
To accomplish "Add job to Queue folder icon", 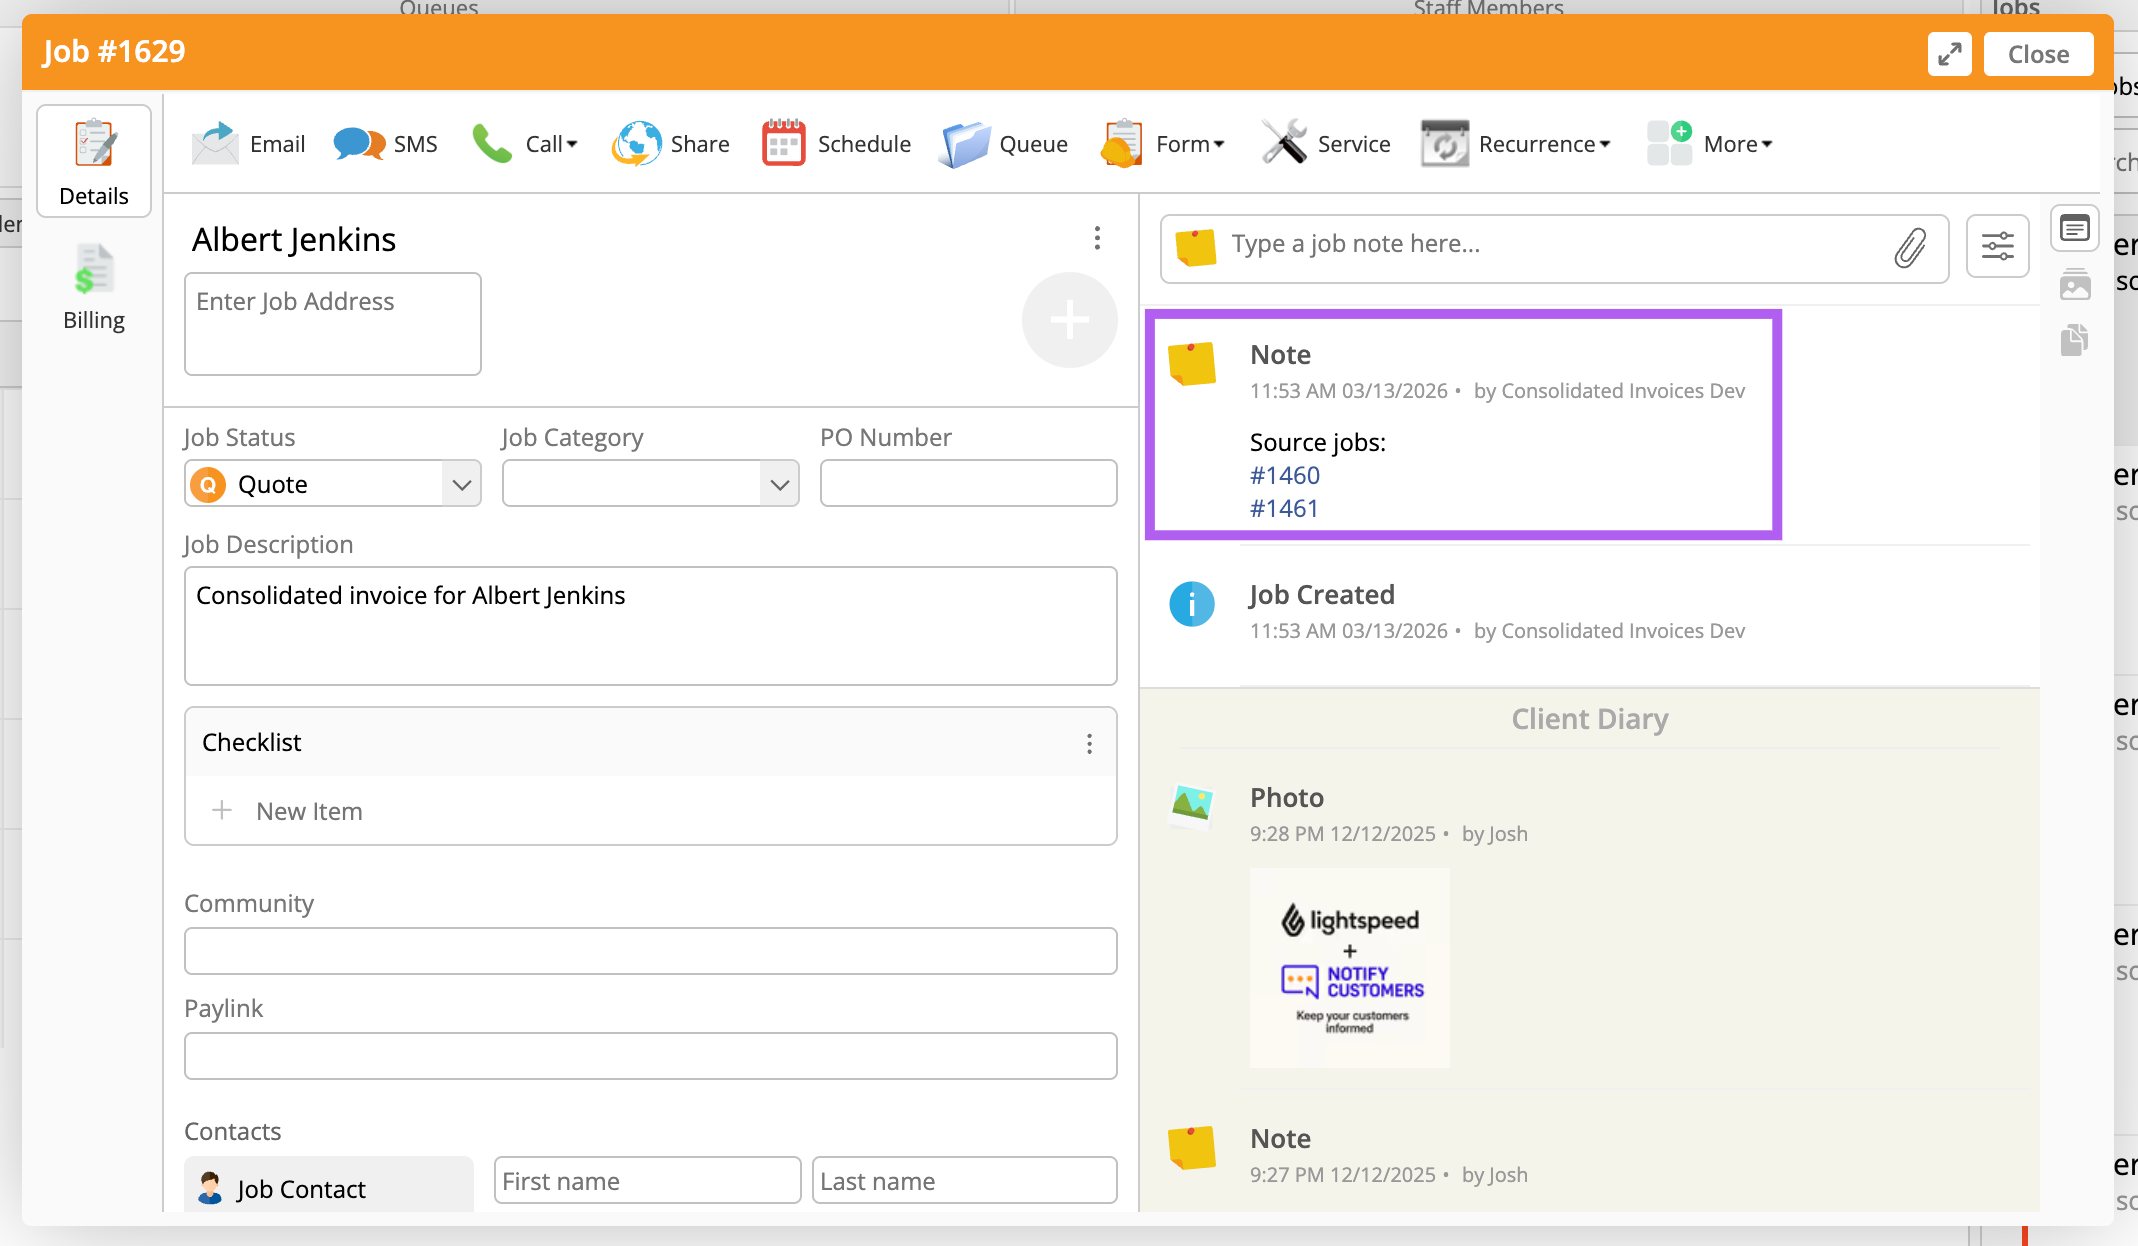I will click(965, 144).
